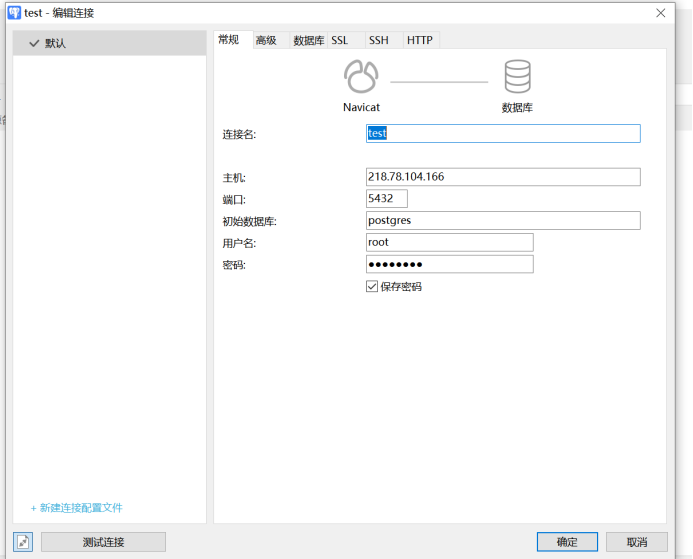Click the 新建连接配置文件 link

coord(77,508)
